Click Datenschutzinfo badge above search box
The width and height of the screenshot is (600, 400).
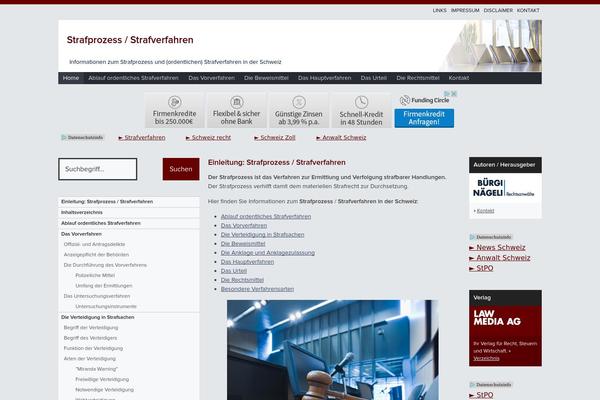pos(82,137)
